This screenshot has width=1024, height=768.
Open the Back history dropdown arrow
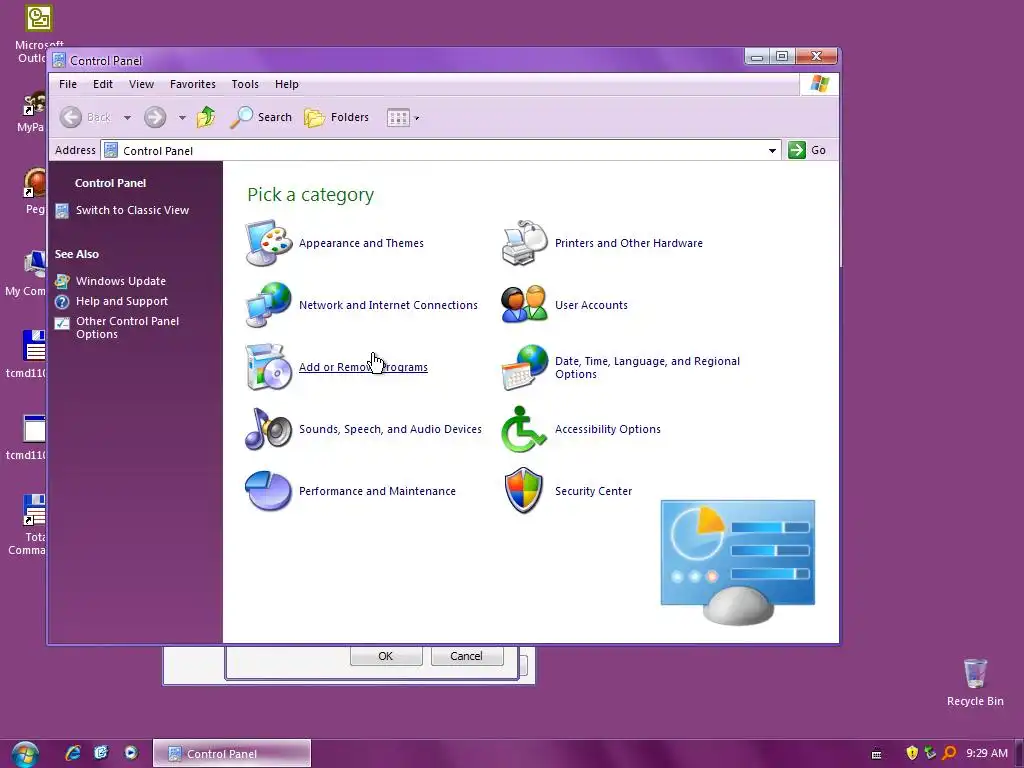pyautogui.click(x=127, y=118)
